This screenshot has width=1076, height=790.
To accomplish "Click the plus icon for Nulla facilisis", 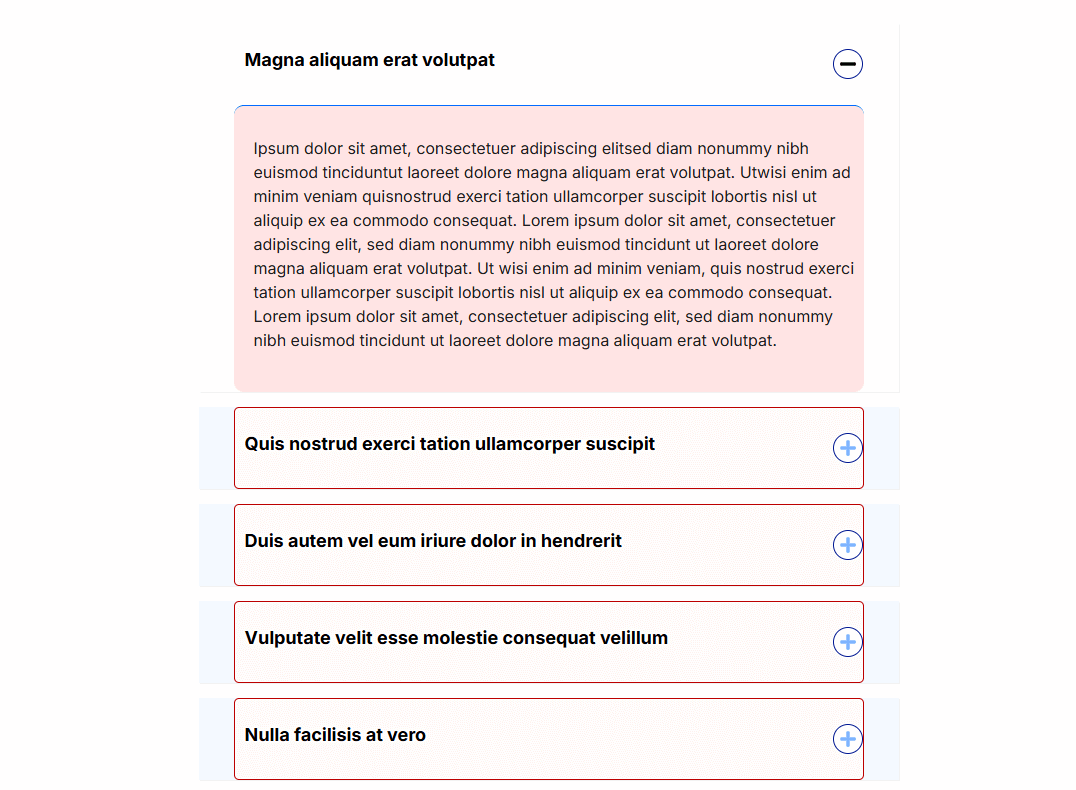I will pos(847,739).
